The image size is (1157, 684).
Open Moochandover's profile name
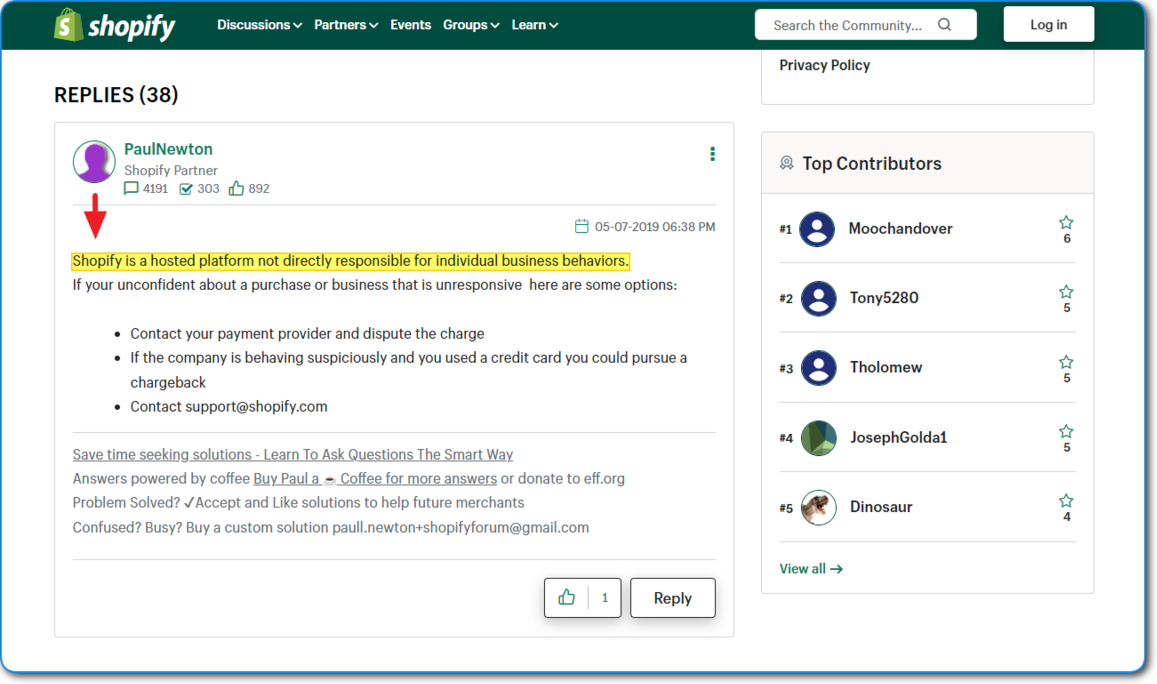[x=900, y=229]
